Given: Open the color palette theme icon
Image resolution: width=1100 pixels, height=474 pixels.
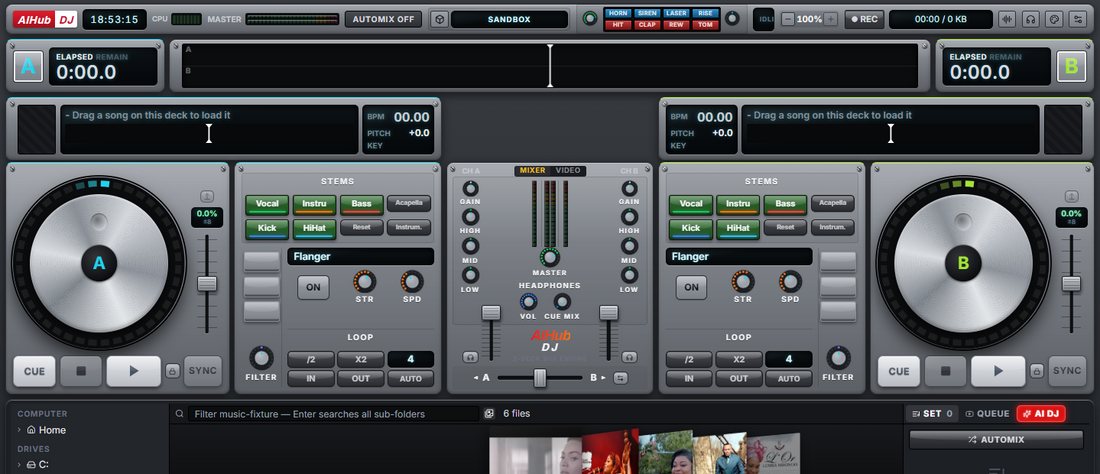Looking at the screenshot, I should click(1054, 19).
